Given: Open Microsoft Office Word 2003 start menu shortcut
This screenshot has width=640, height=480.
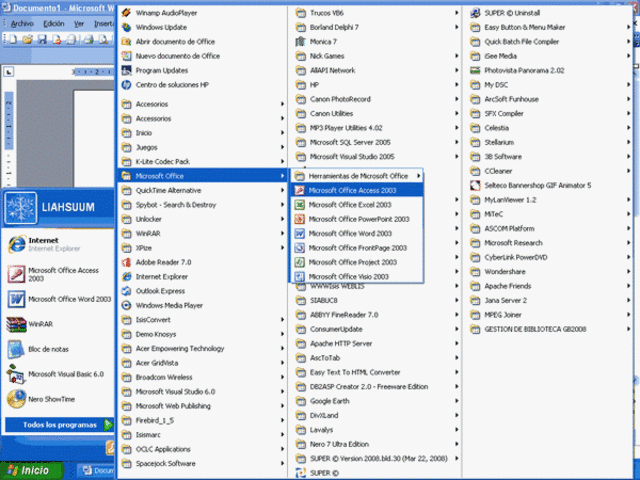Looking at the screenshot, I should click(x=58, y=299).
